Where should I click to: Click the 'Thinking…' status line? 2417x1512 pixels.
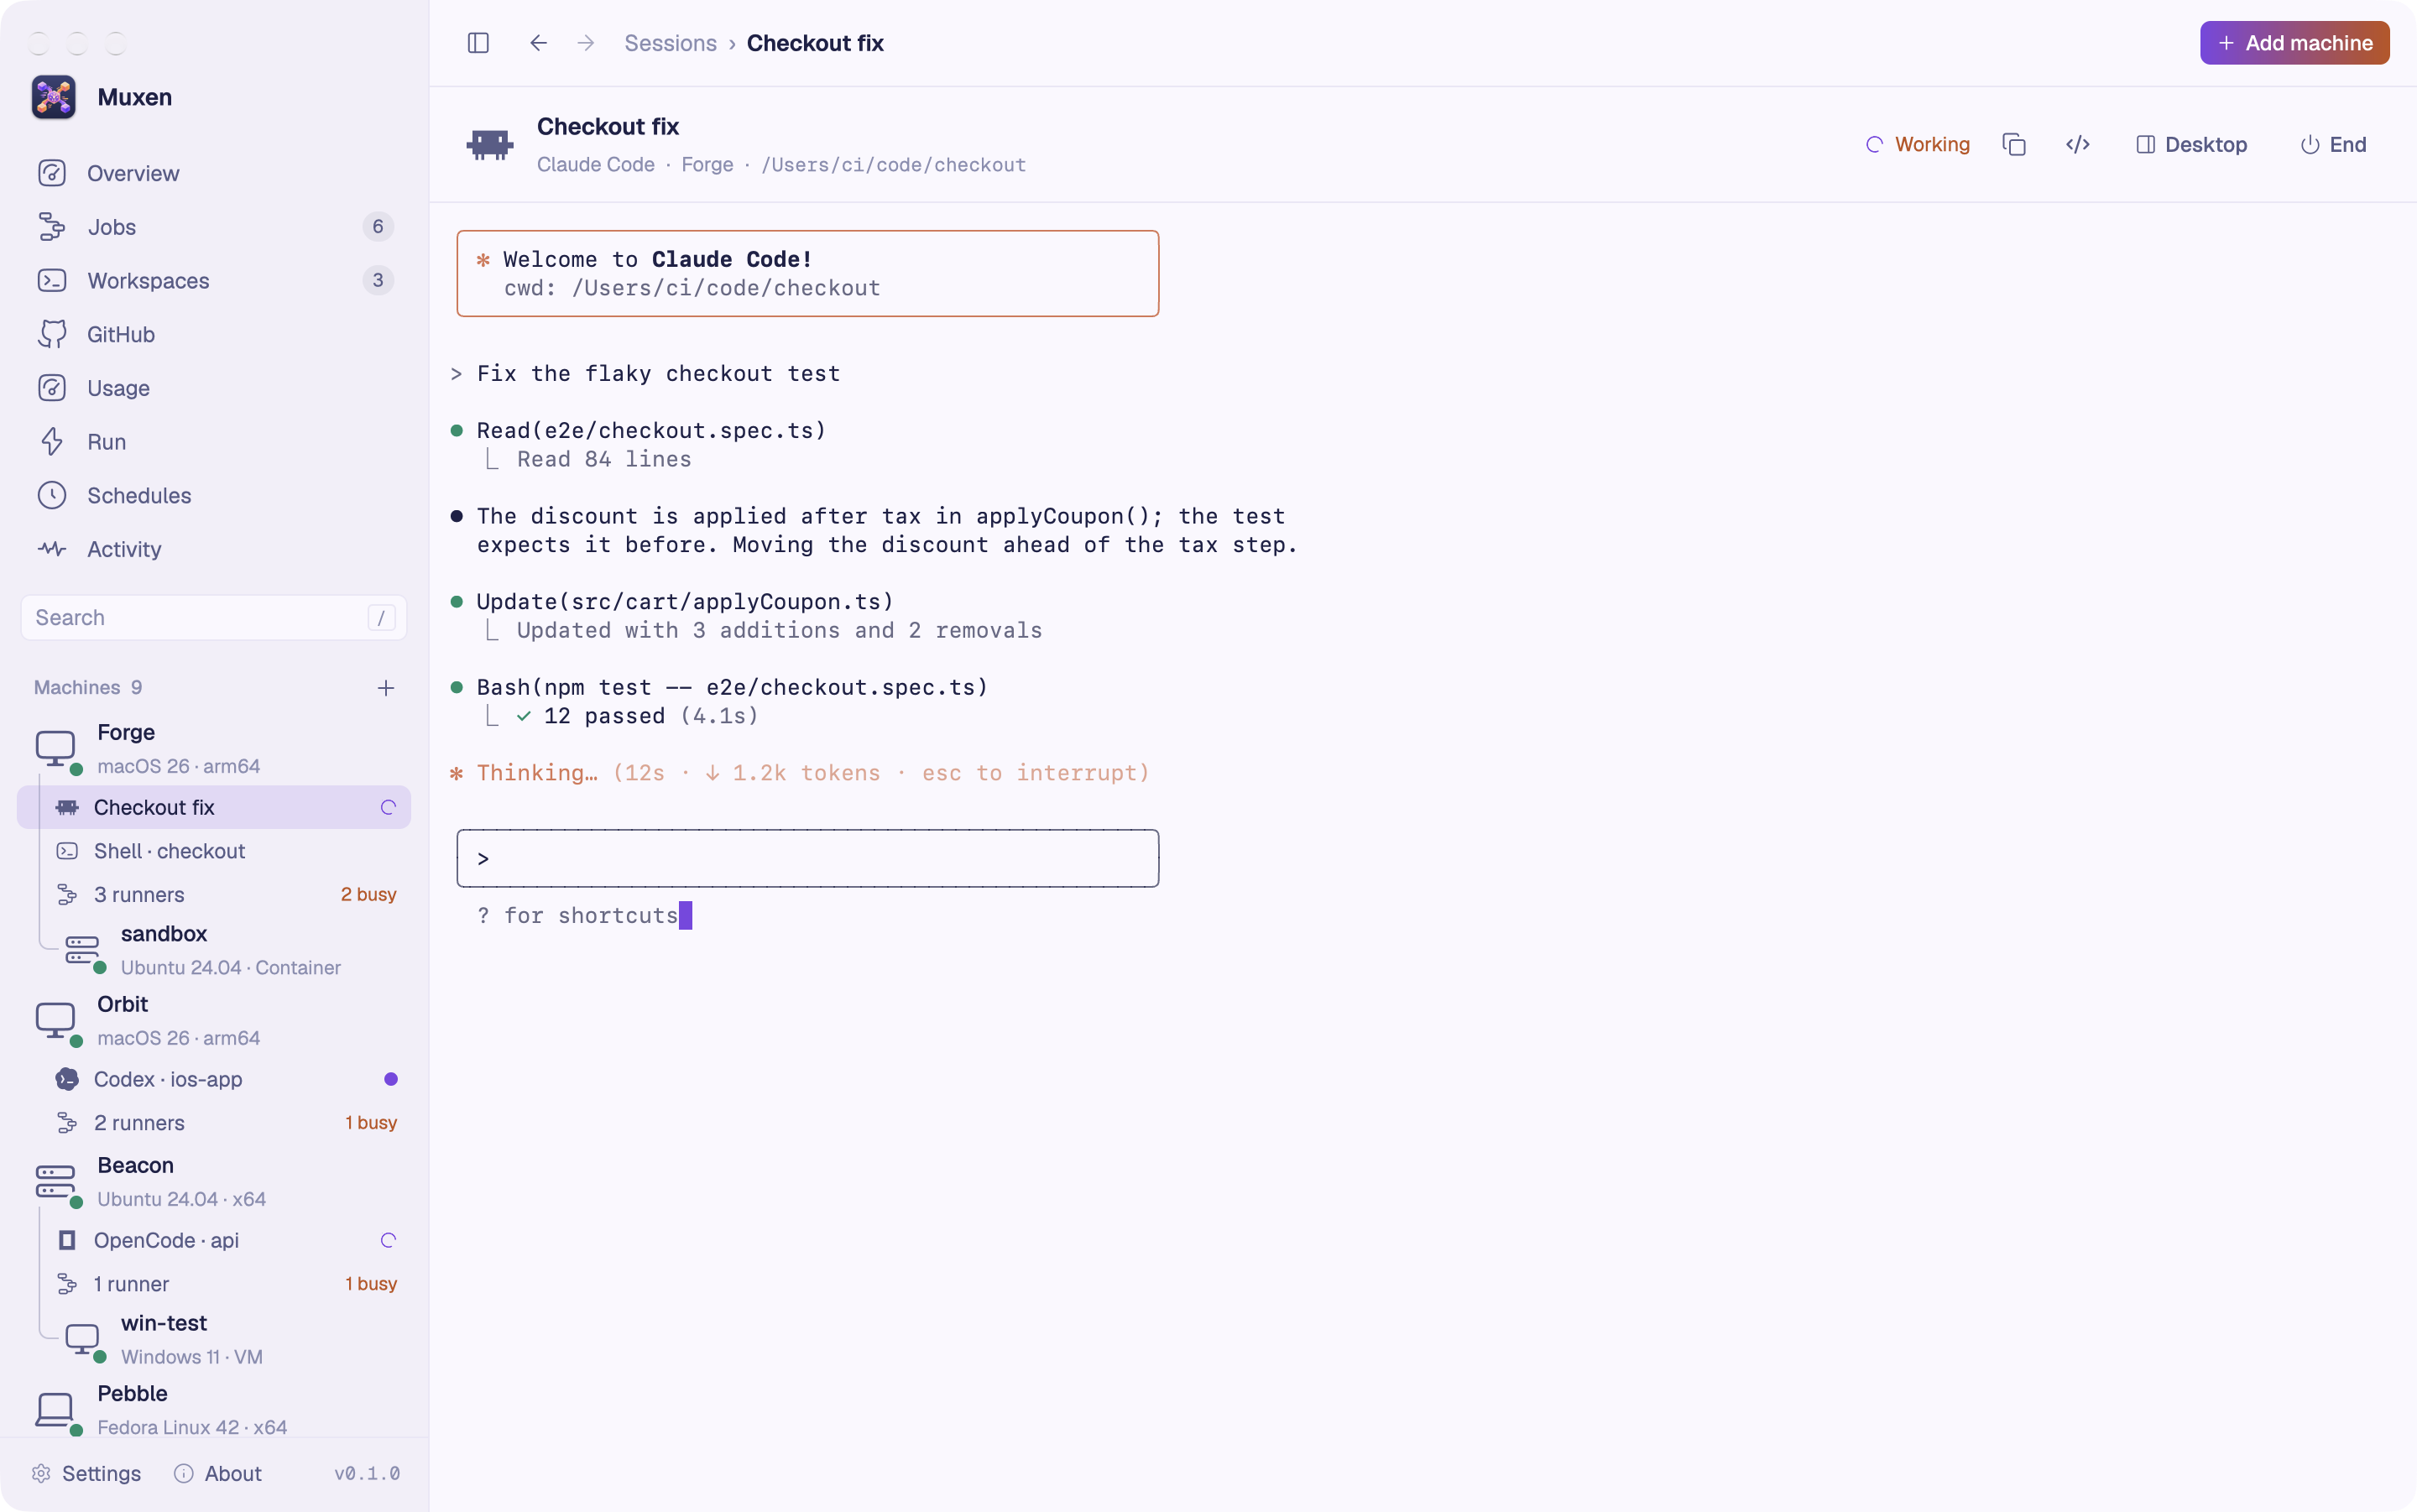point(800,773)
